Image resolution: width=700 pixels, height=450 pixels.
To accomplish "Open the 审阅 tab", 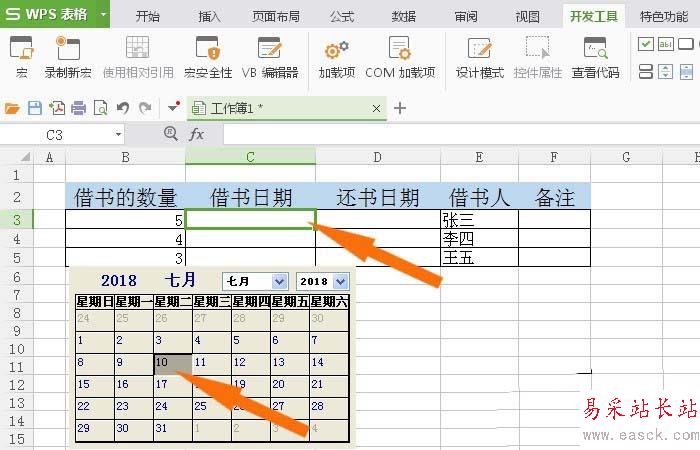I will pyautogui.click(x=466, y=17).
